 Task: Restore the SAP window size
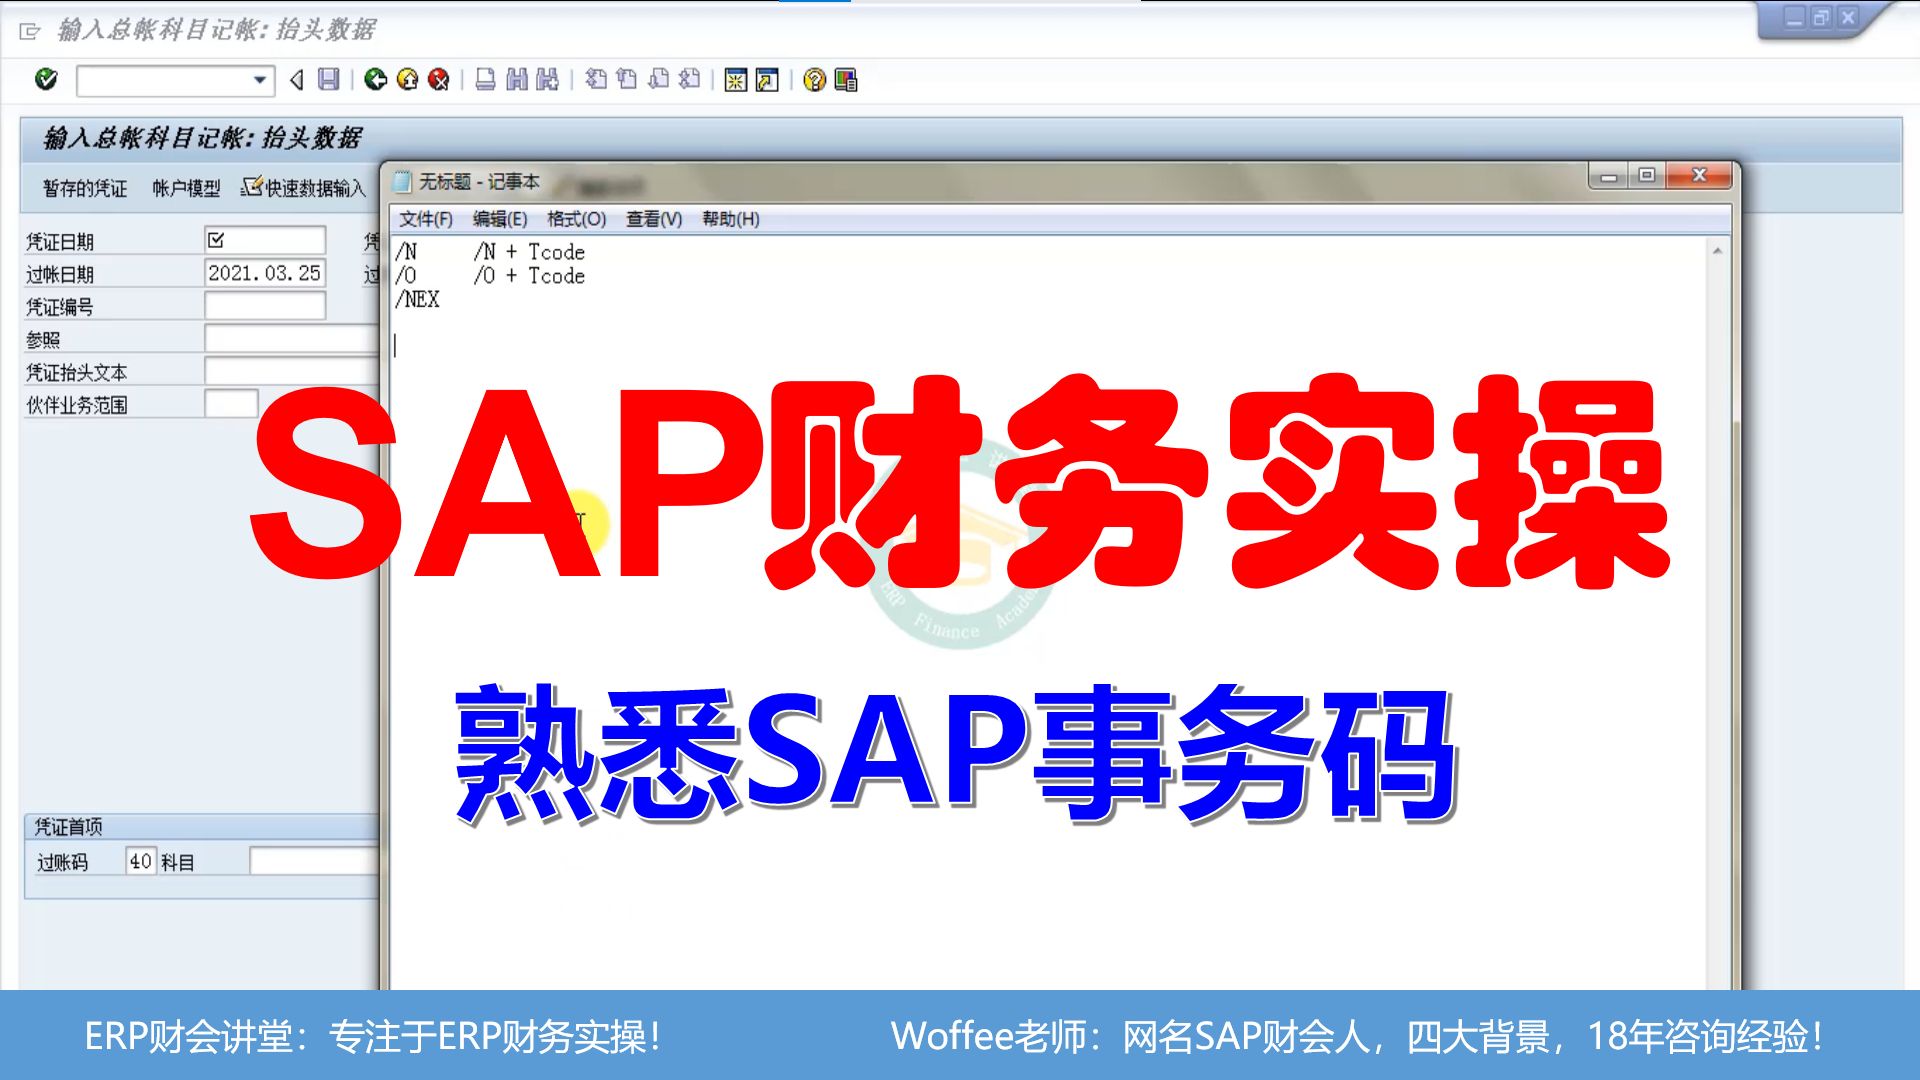[x=1821, y=17]
